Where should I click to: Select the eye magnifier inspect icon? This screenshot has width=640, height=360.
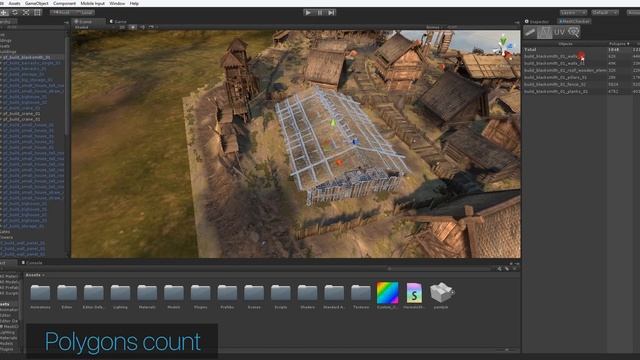(x=573, y=32)
